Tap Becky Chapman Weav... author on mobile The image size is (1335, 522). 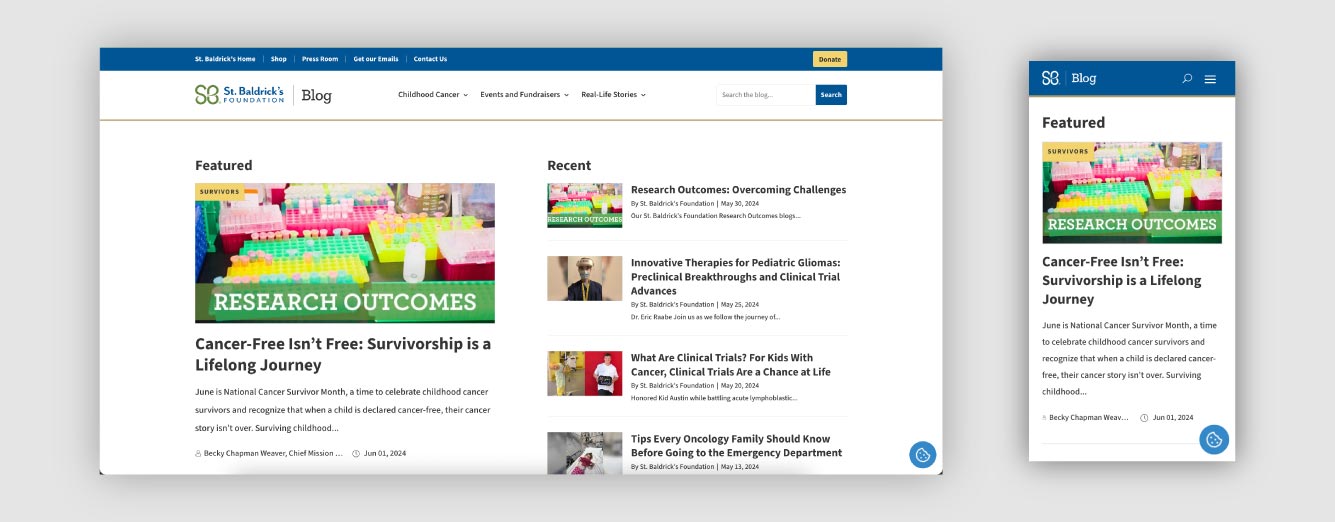click(x=1088, y=417)
